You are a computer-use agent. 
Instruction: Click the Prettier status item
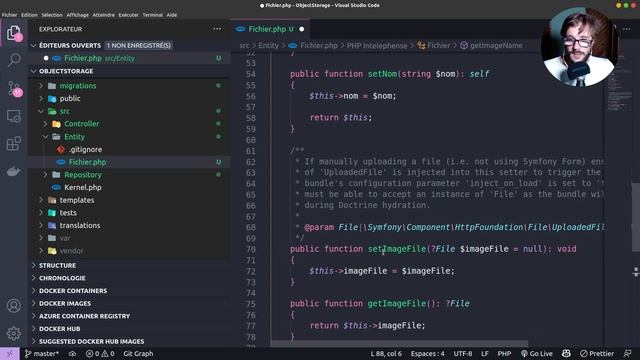597,353
